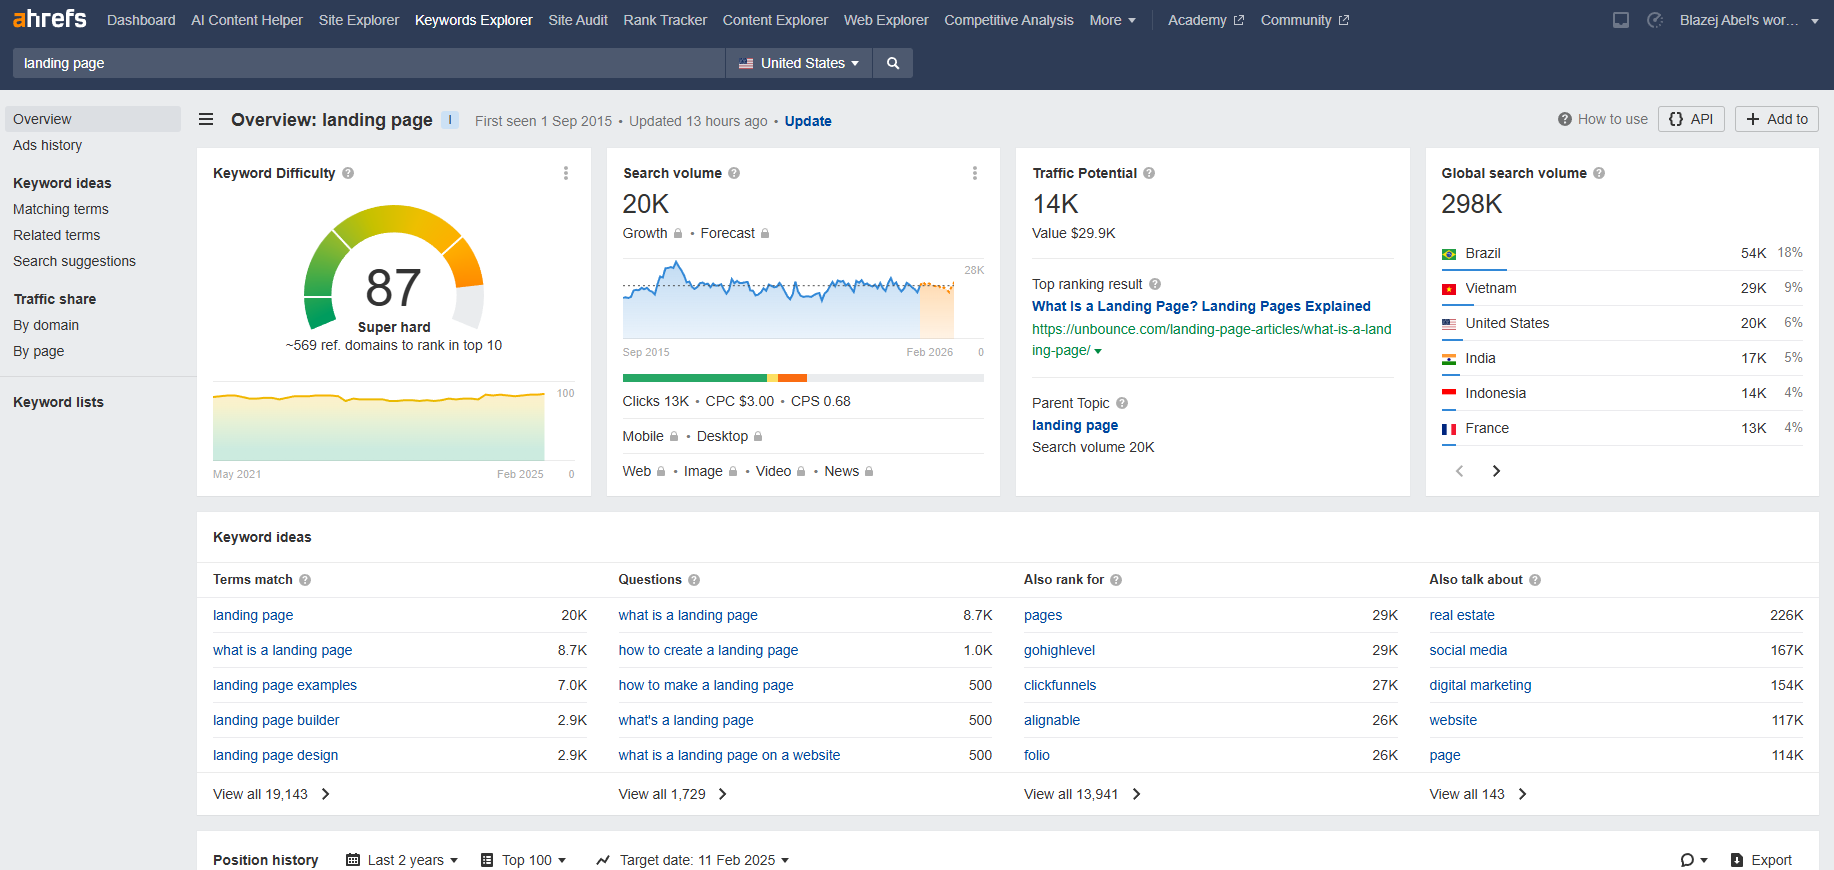Open Top 100 positions dropdown
The width and height of the screenshot is (1834, 870).
(523, 860)
